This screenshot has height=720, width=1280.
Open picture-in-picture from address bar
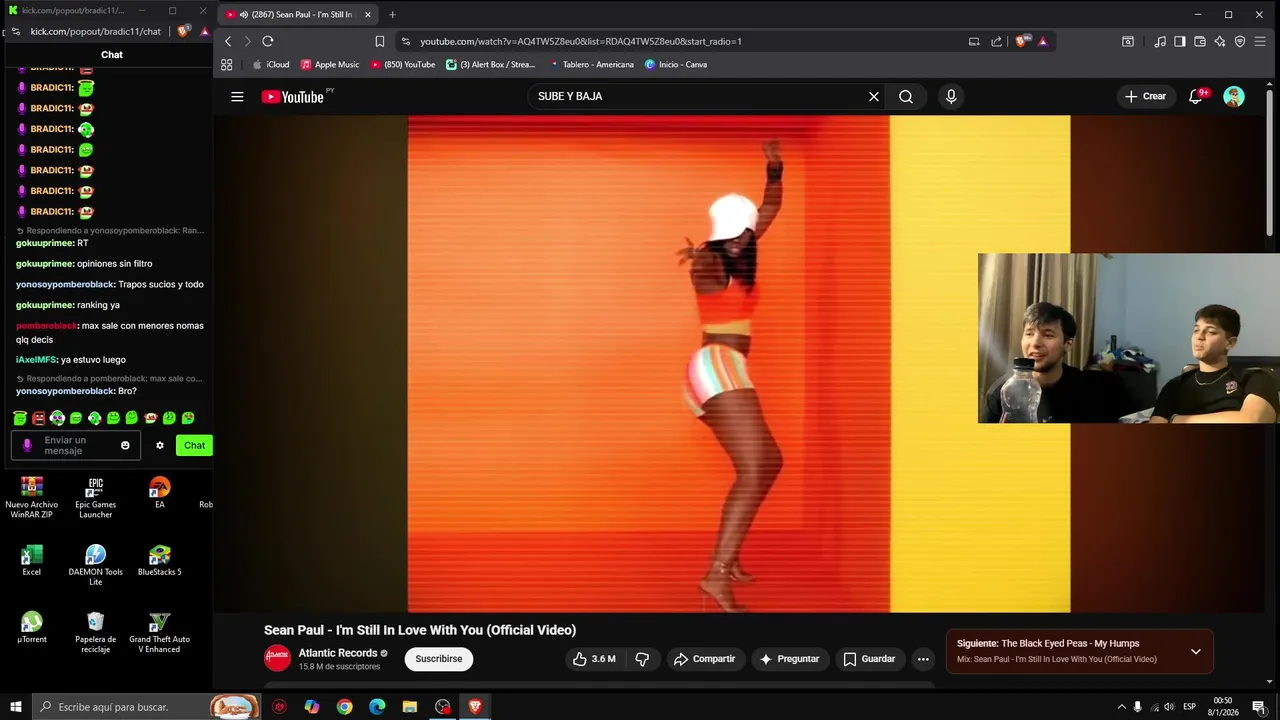point(974,41)
